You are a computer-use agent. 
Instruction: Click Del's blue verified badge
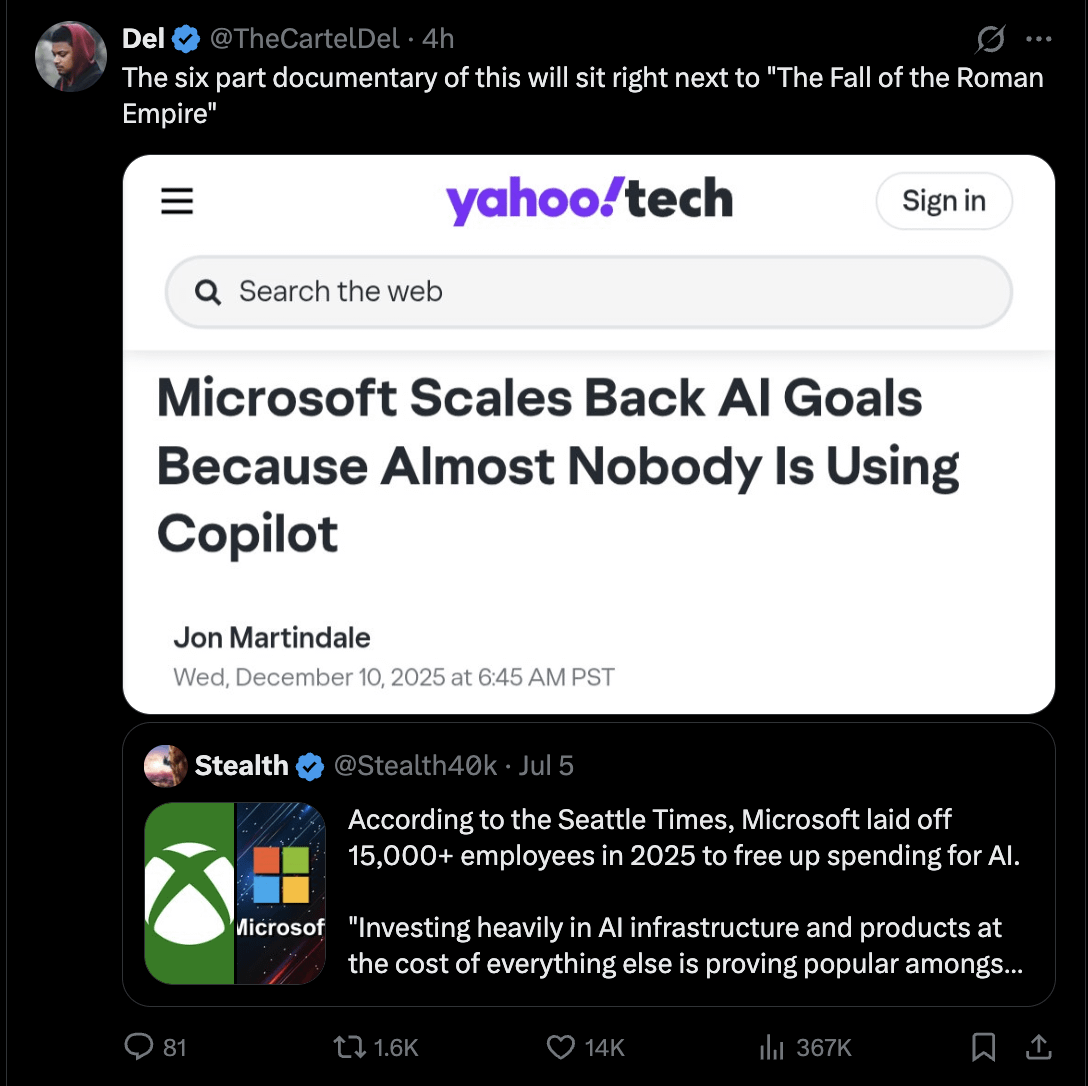[185, 39]
